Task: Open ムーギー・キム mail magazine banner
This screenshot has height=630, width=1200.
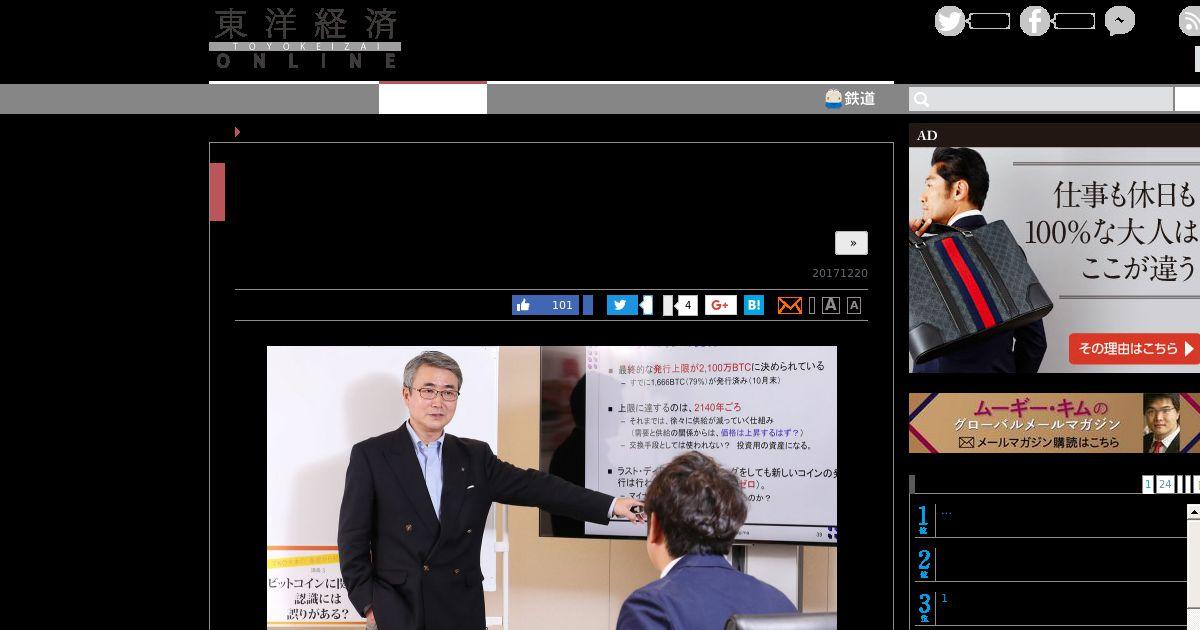Action: pos(1054,423)
